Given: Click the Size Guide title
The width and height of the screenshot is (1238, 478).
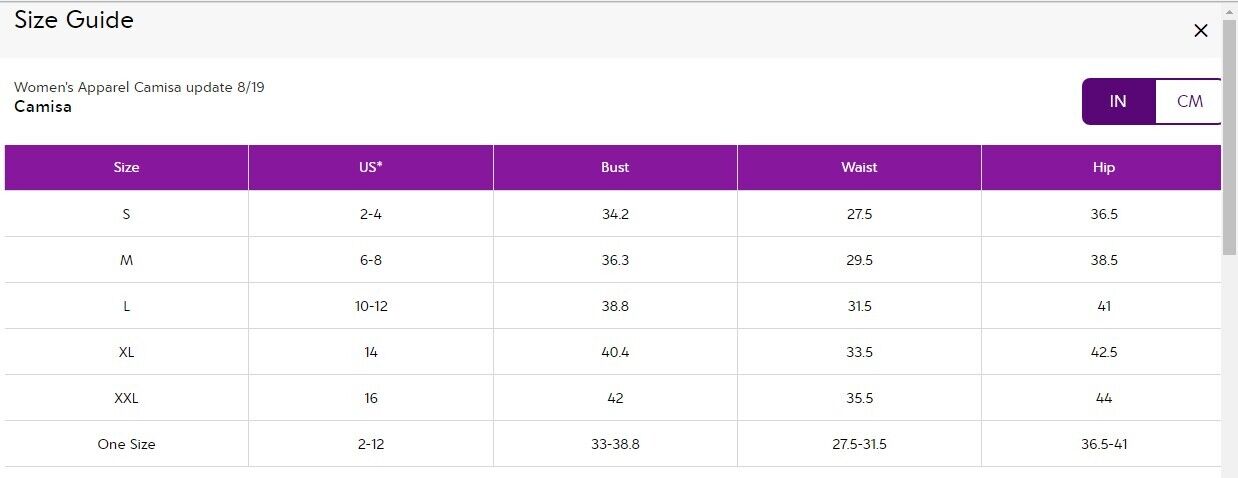Looking at the screenshot, I should pyautogui.click(x=74, y=19).
